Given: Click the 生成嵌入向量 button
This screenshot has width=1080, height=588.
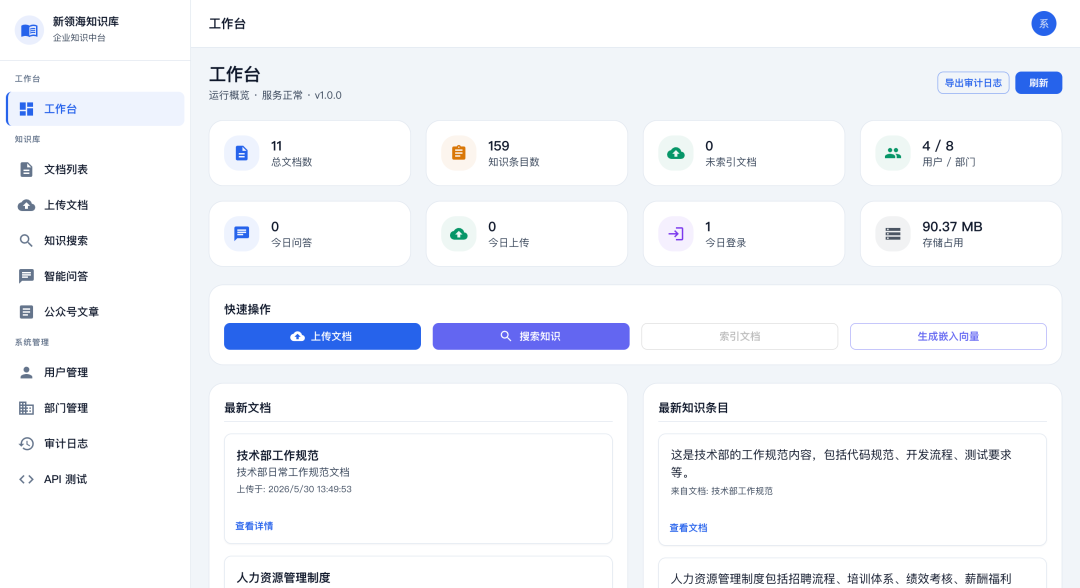Looking at the screenshot, I should (x=948, y=336).
